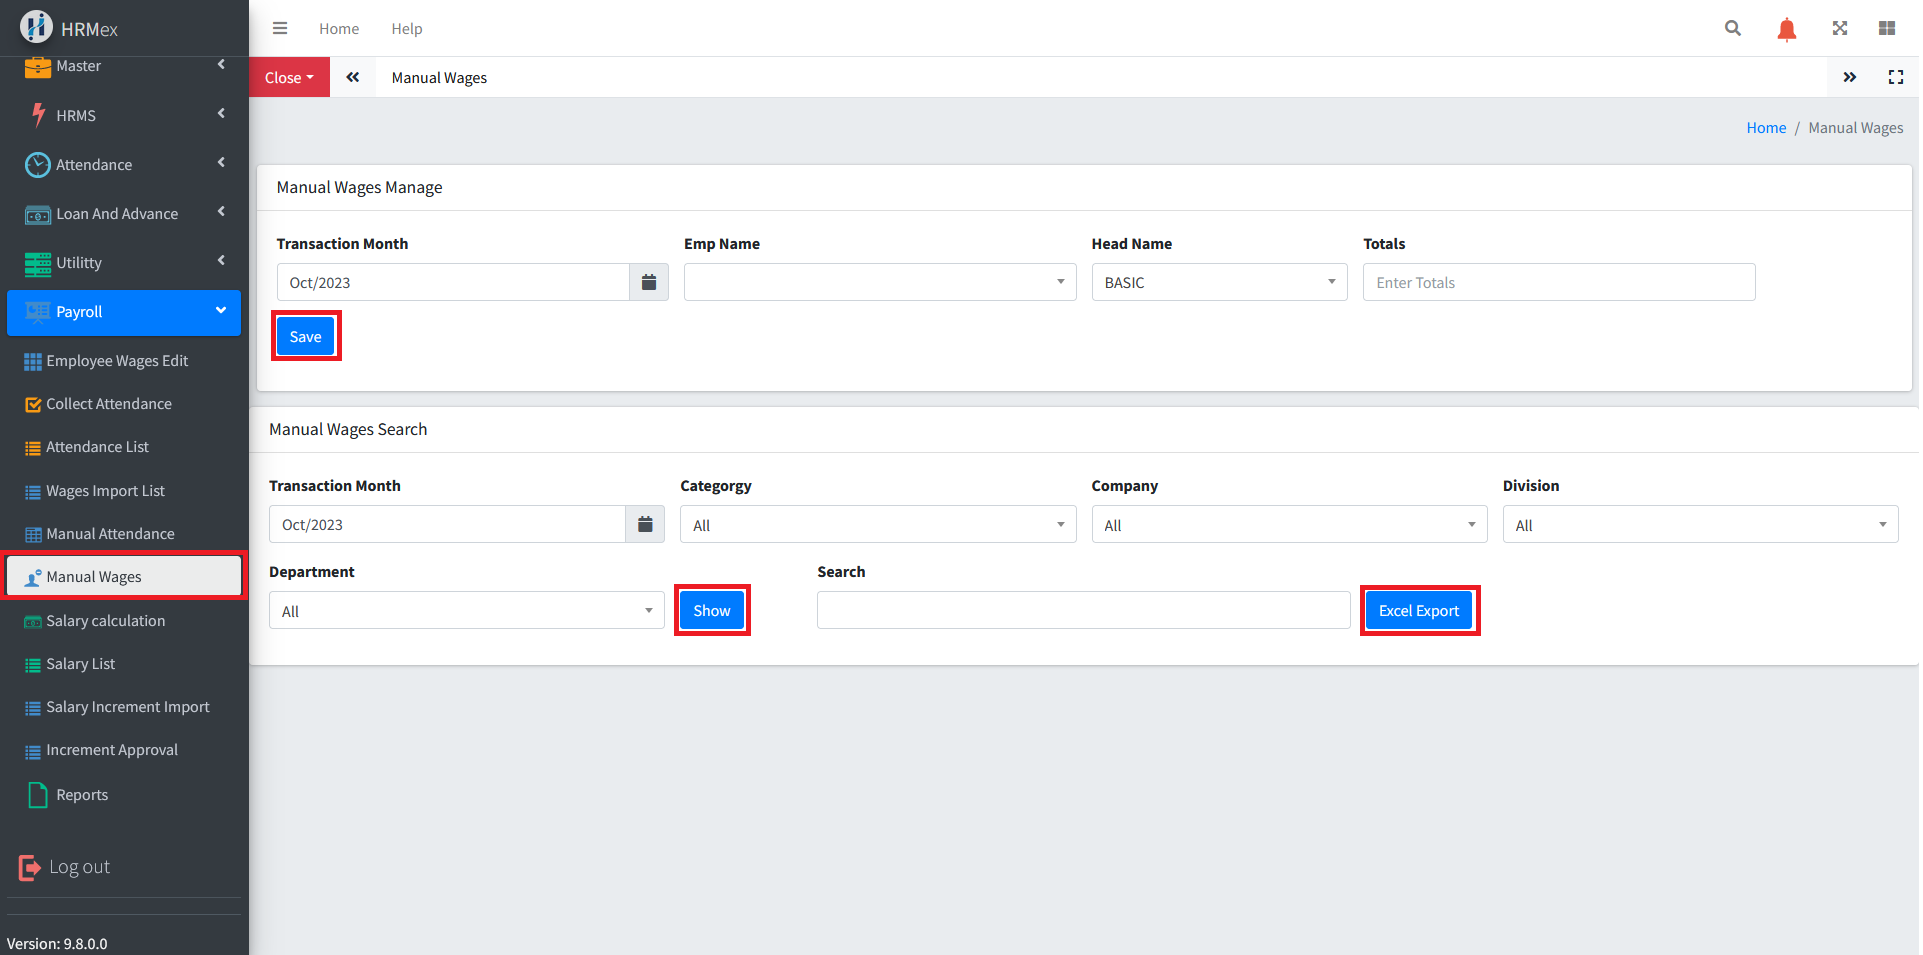Click the notification bell icon

coord(1786,29)
